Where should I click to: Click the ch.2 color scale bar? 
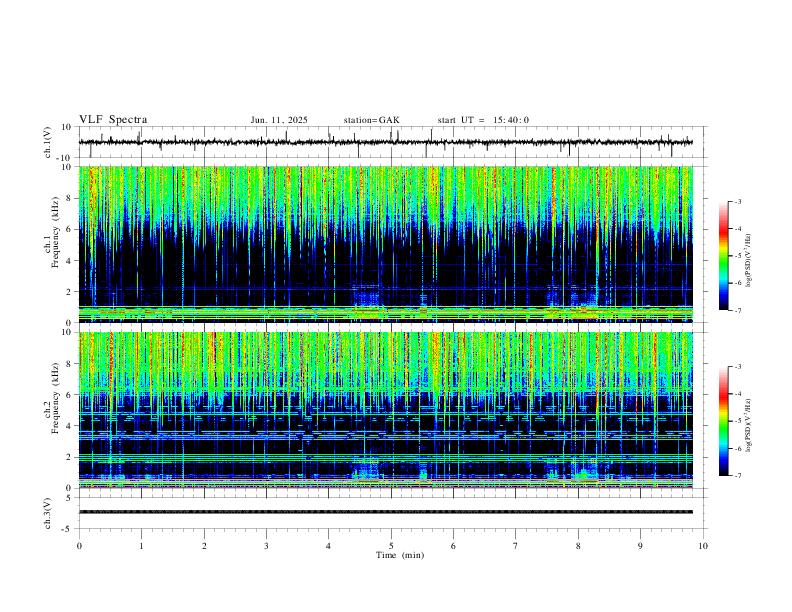[723, 421]
